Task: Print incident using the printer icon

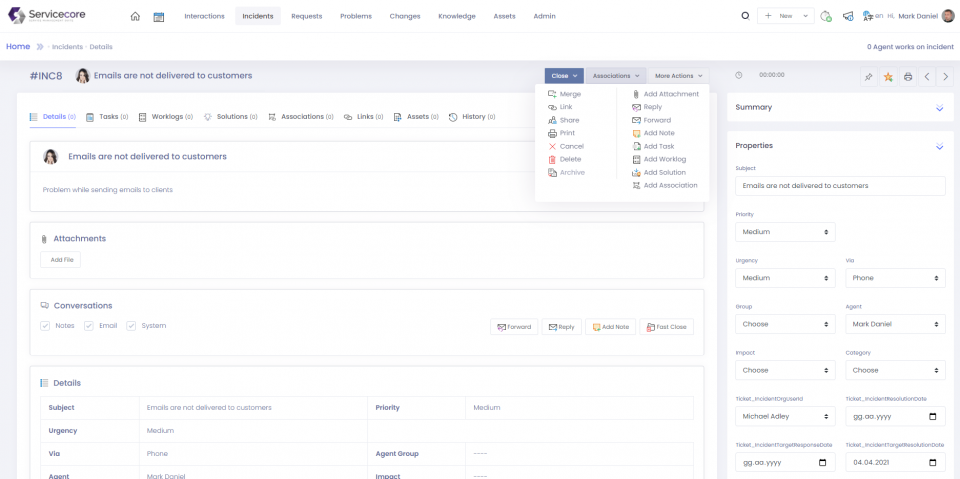Action: 908,76
